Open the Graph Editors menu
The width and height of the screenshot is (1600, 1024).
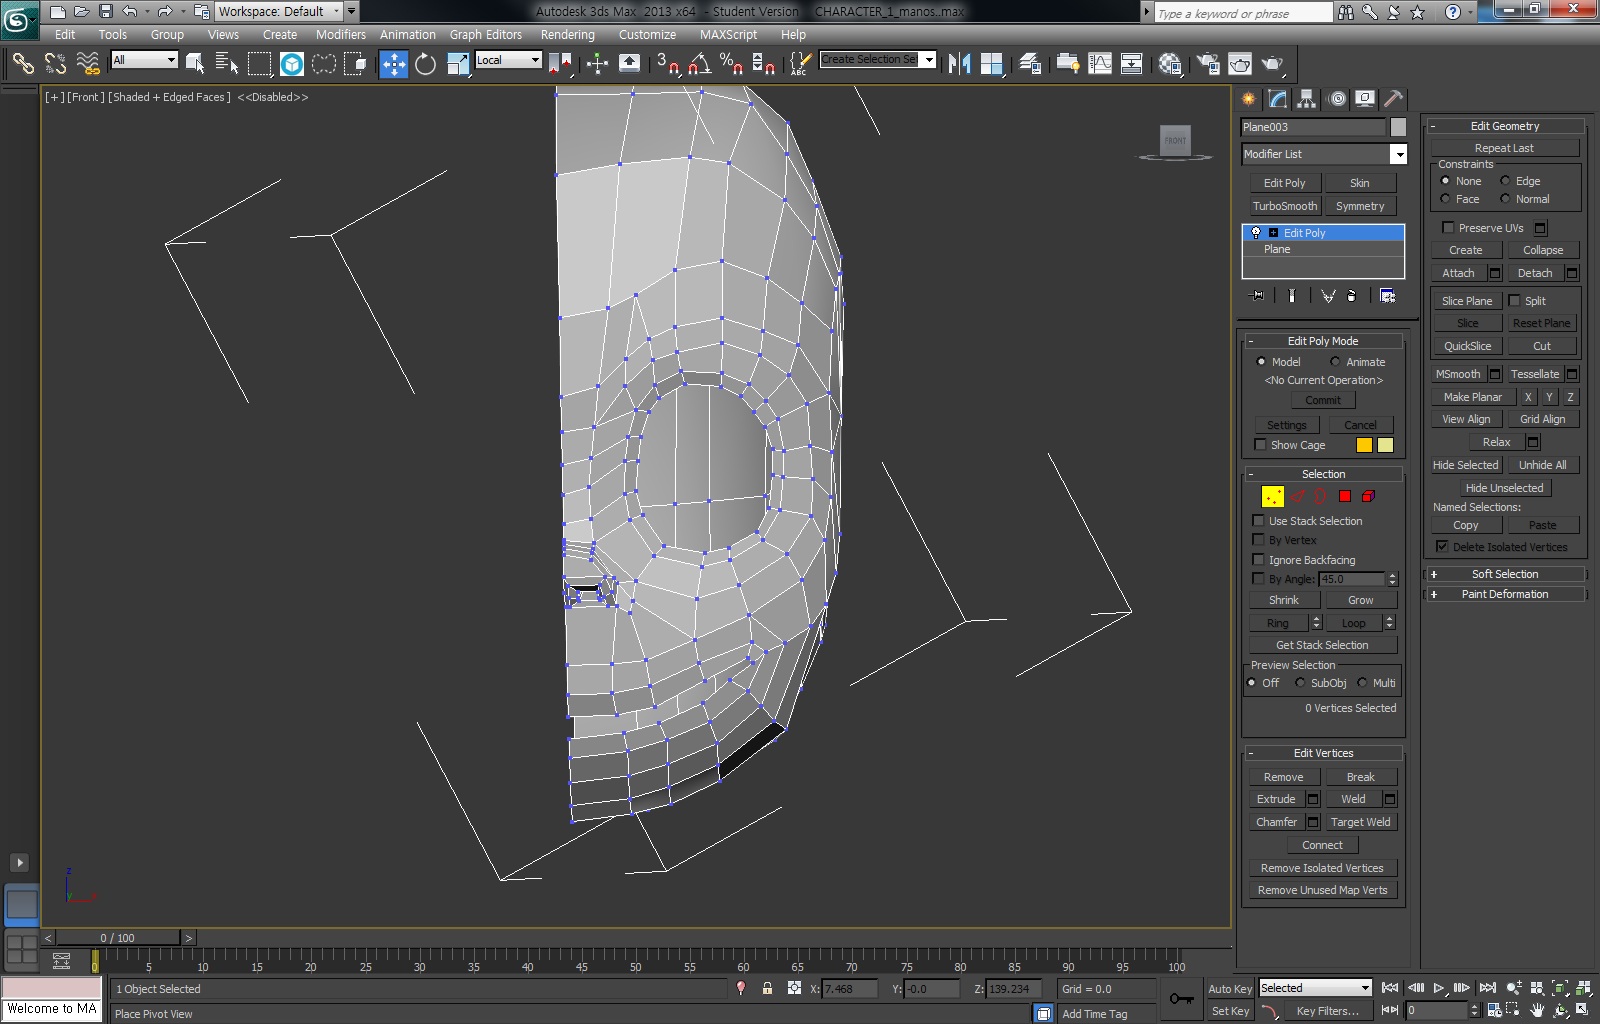click(486, 34)
